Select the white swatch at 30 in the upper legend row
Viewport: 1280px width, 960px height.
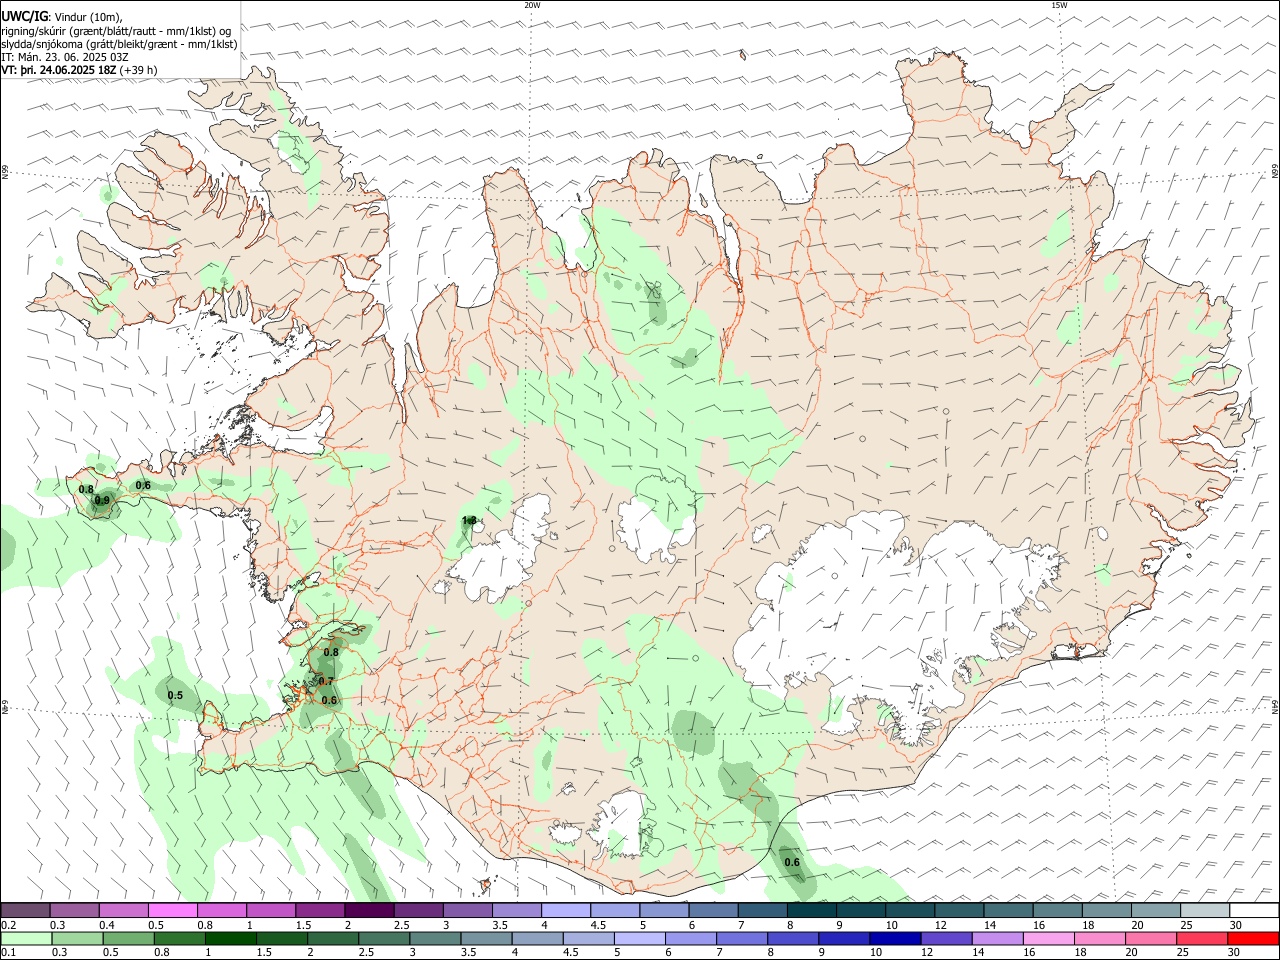[x=1255, y=911]
